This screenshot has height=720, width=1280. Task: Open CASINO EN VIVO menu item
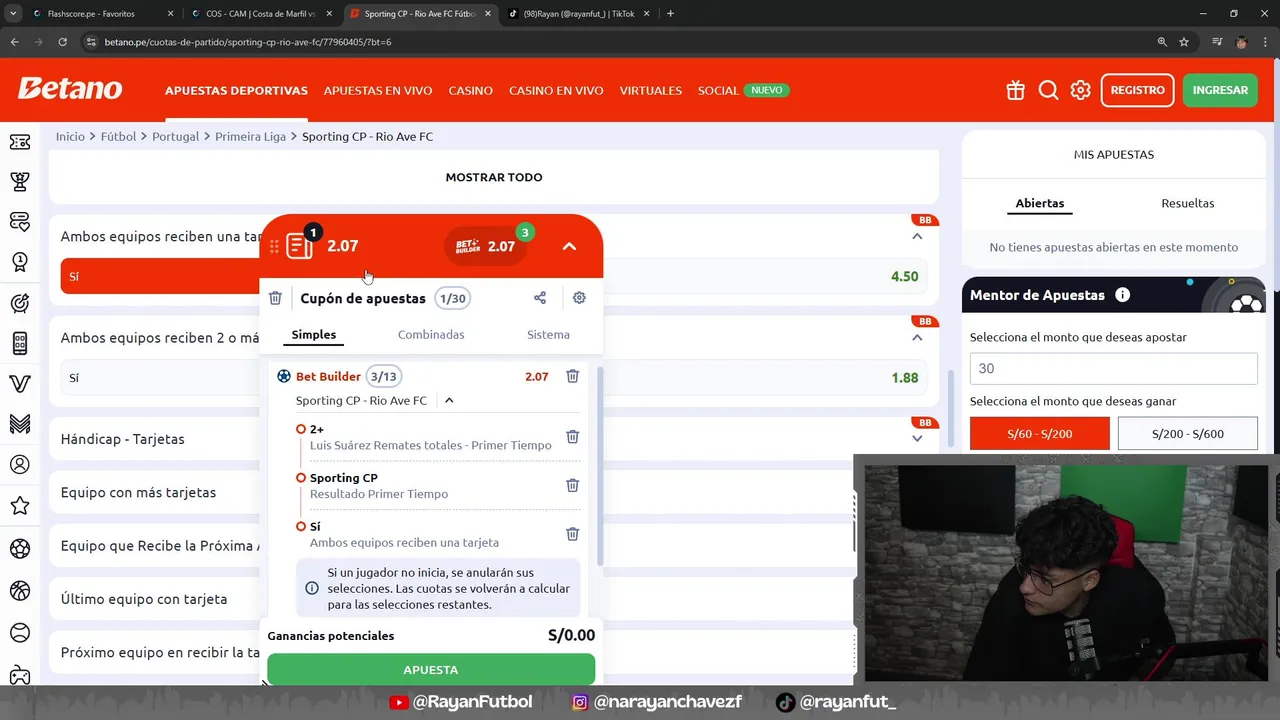tap(556, 90)
